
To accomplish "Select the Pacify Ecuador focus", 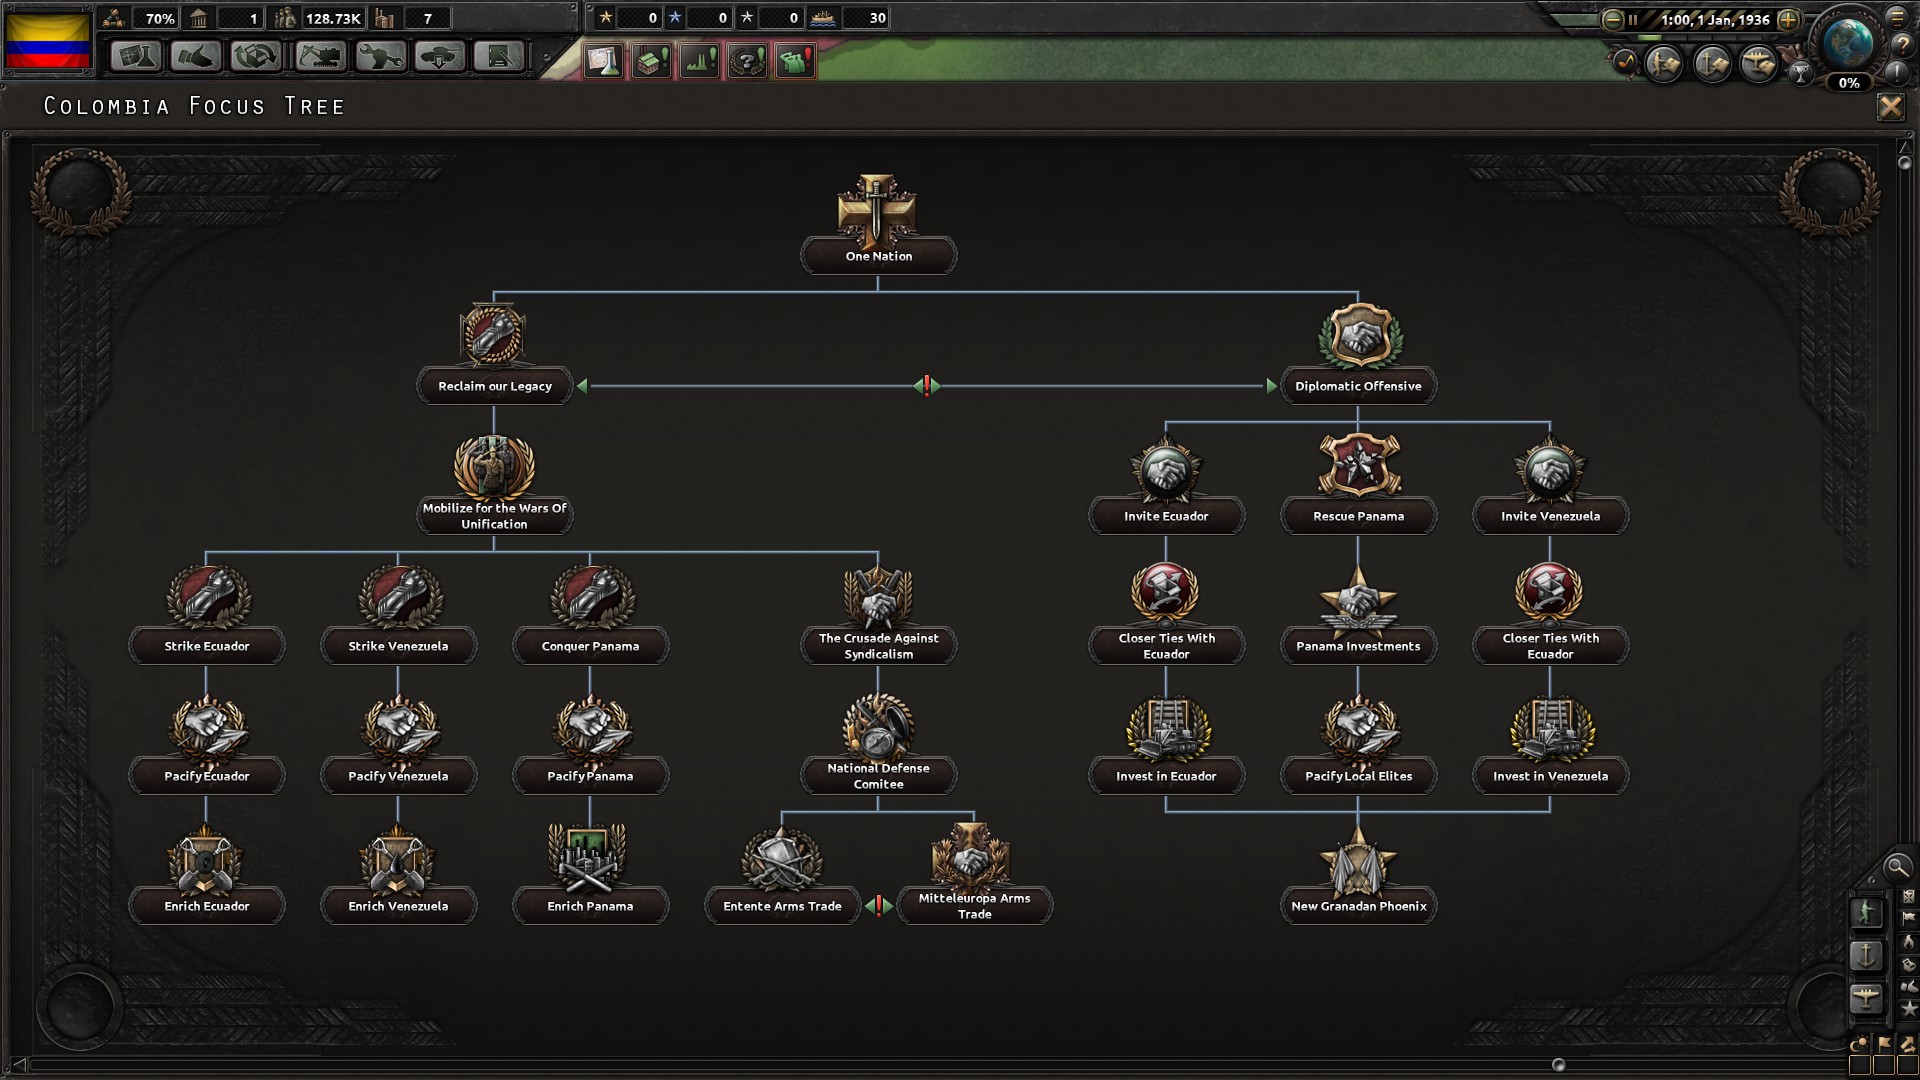I will click(x=207, y=746).
